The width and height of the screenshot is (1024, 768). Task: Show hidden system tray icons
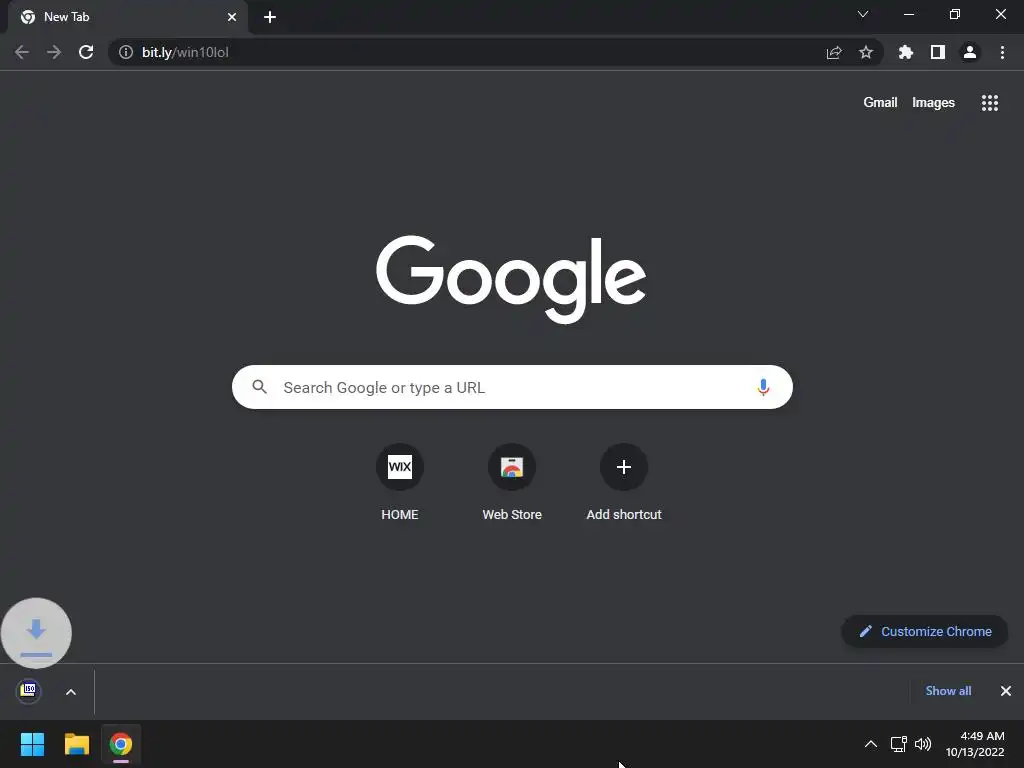(x=871, y=744)
